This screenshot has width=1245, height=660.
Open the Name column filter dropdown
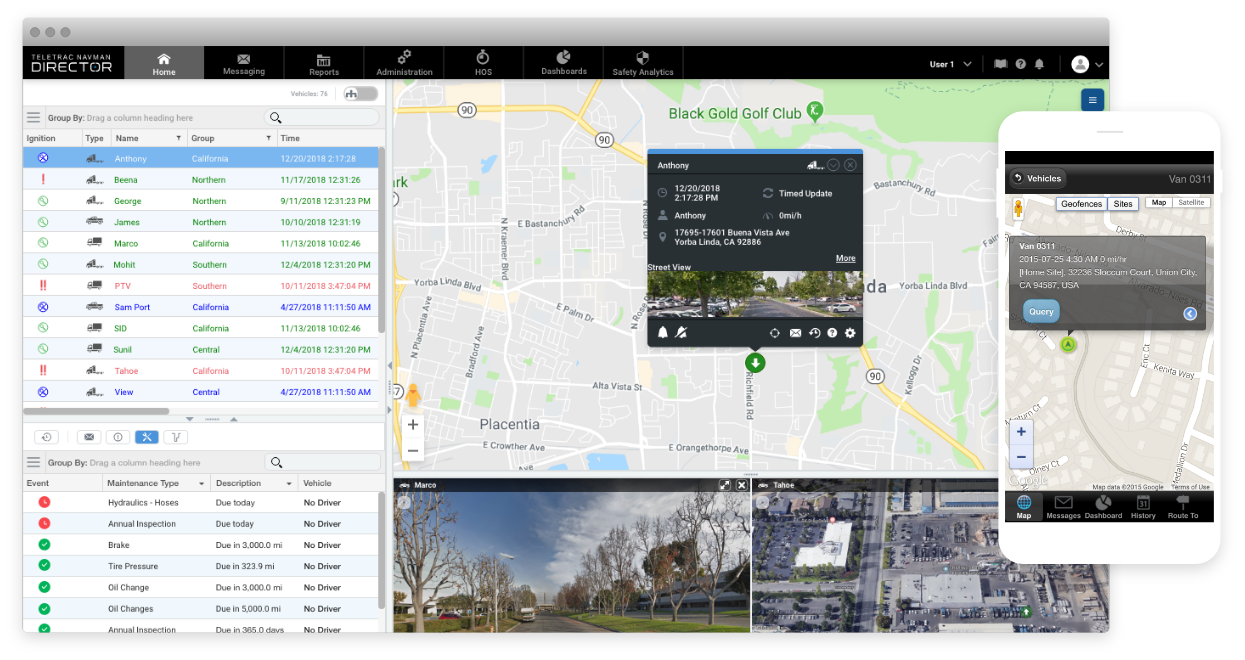[x=179, y=138]
